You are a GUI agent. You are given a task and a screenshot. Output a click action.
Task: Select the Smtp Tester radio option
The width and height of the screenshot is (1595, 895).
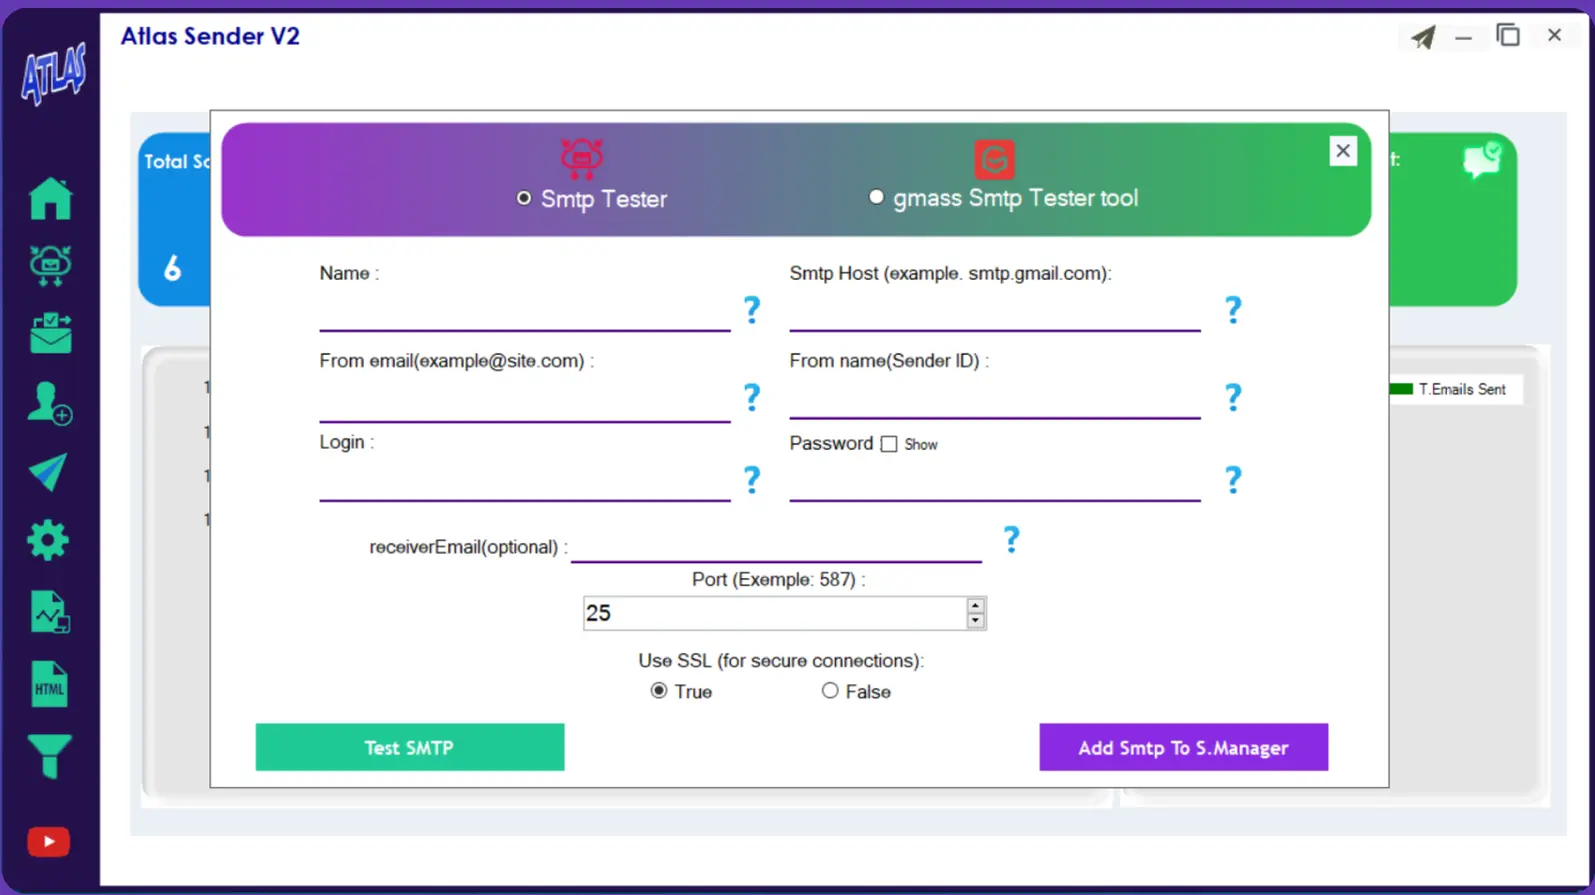pos(524,198)
